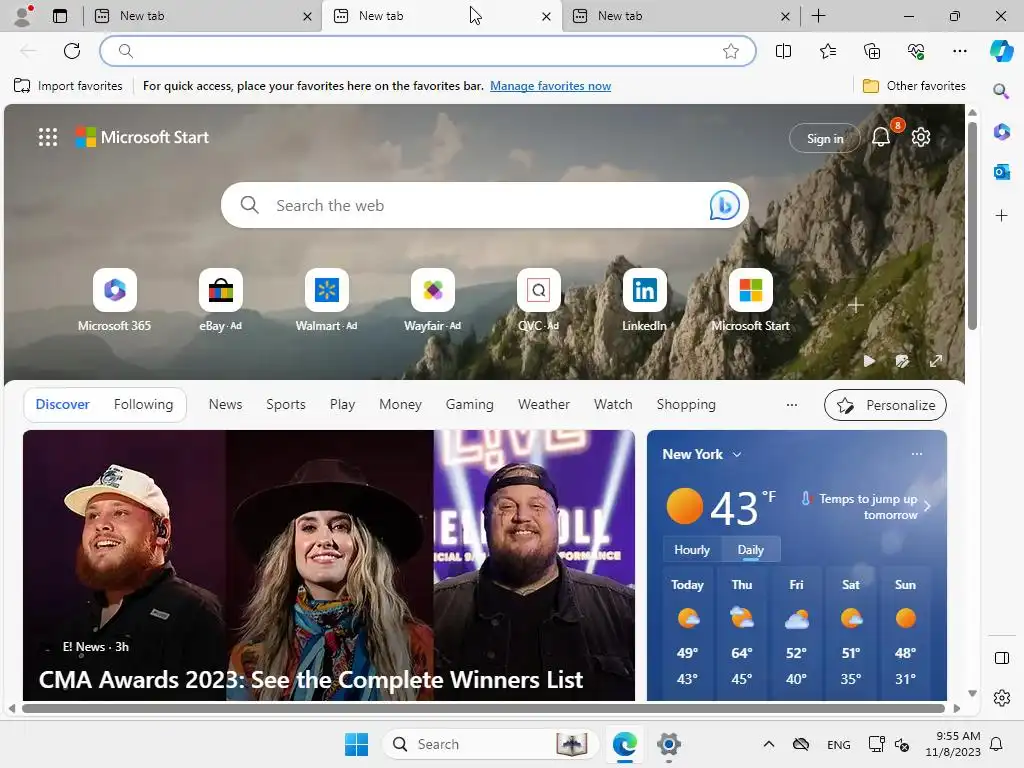The image size is (1024, 768).
Task: Show more feed categories ellipsis
Action: click(x=792, y=405)
